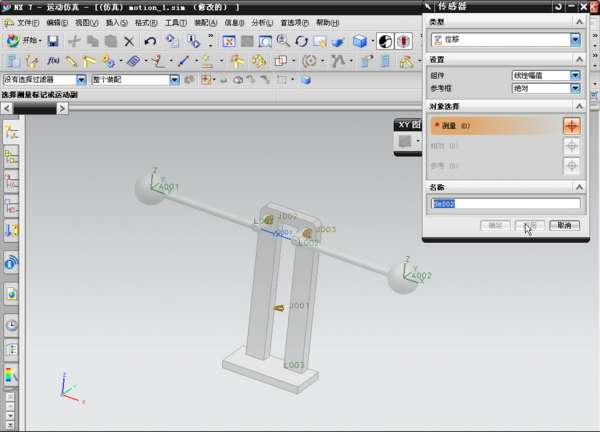
Task: Click the clock History sidebar icon
Action: click(11, 325)
